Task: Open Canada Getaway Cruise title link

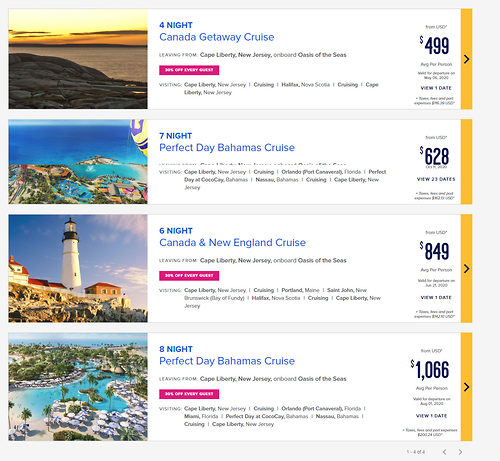Action: tap(217, 37)
